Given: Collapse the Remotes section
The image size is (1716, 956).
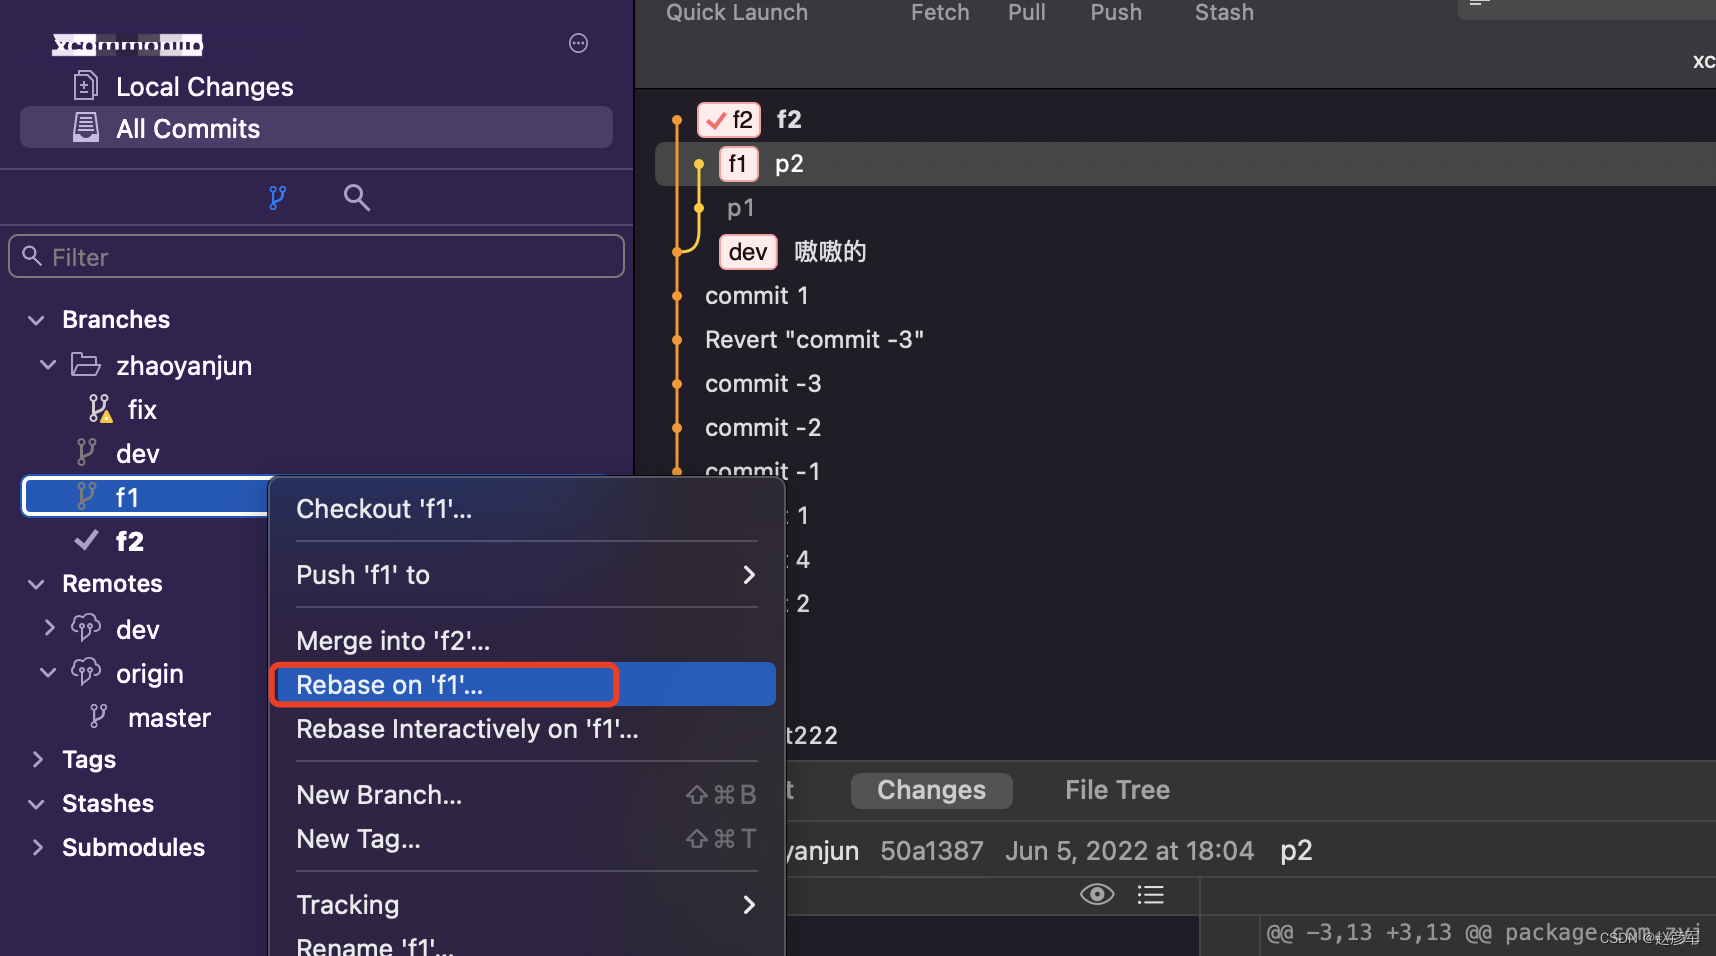Looking at the screenshot, I should point(36,584).
